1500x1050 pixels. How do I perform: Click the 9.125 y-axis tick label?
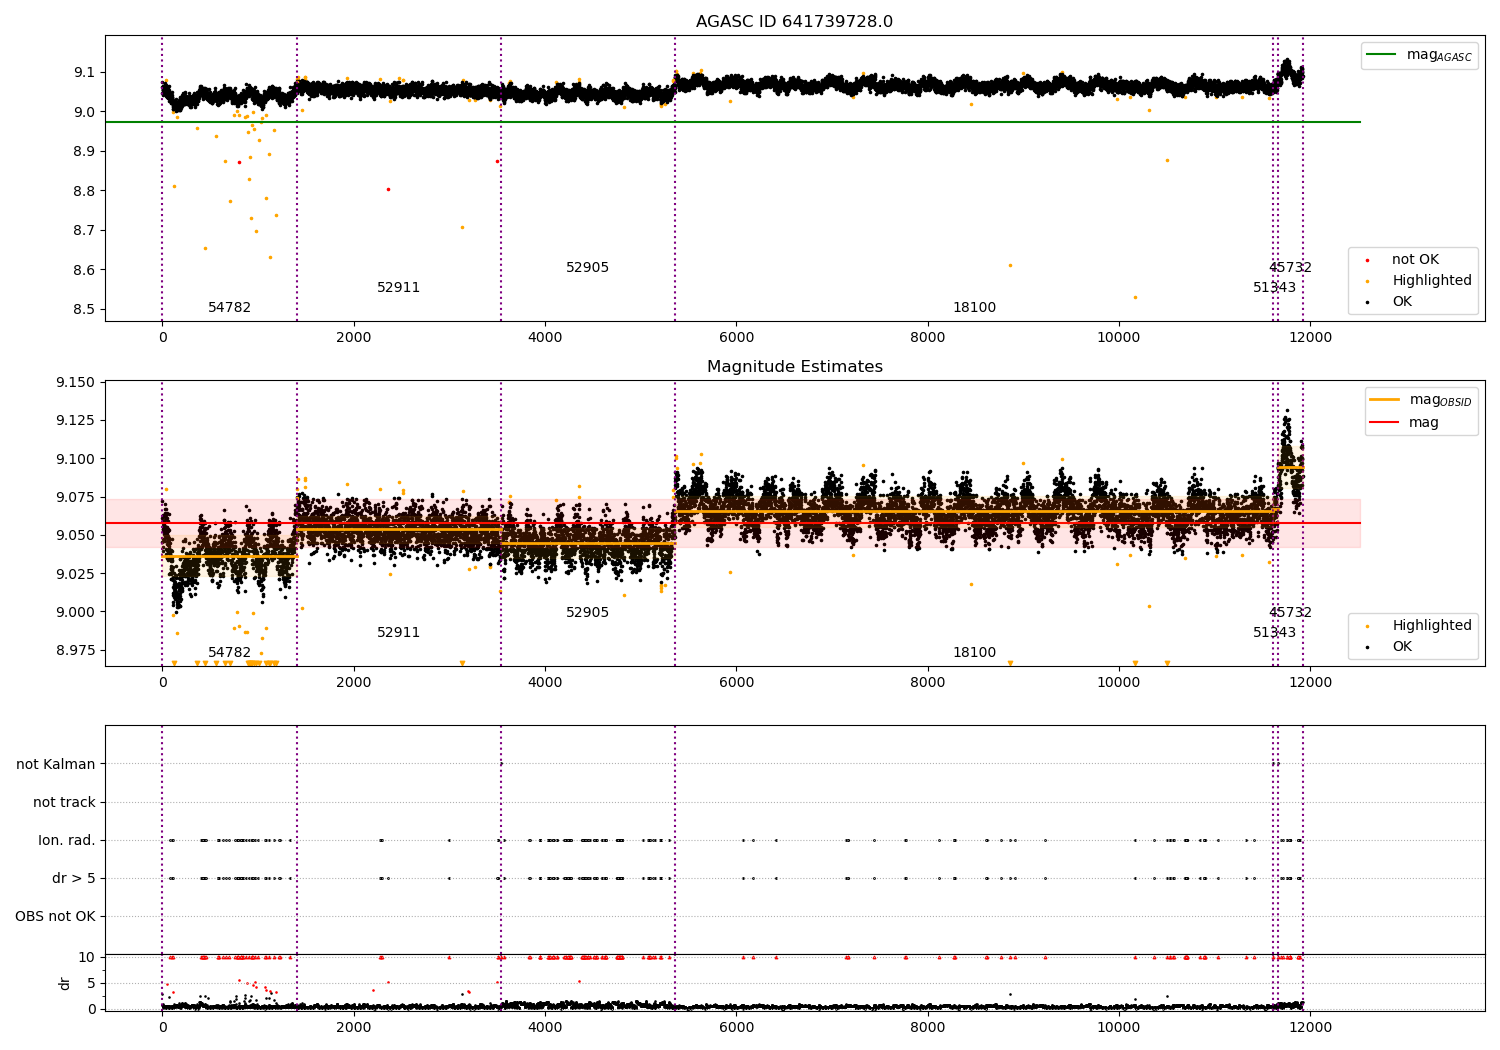pos(76,421)
